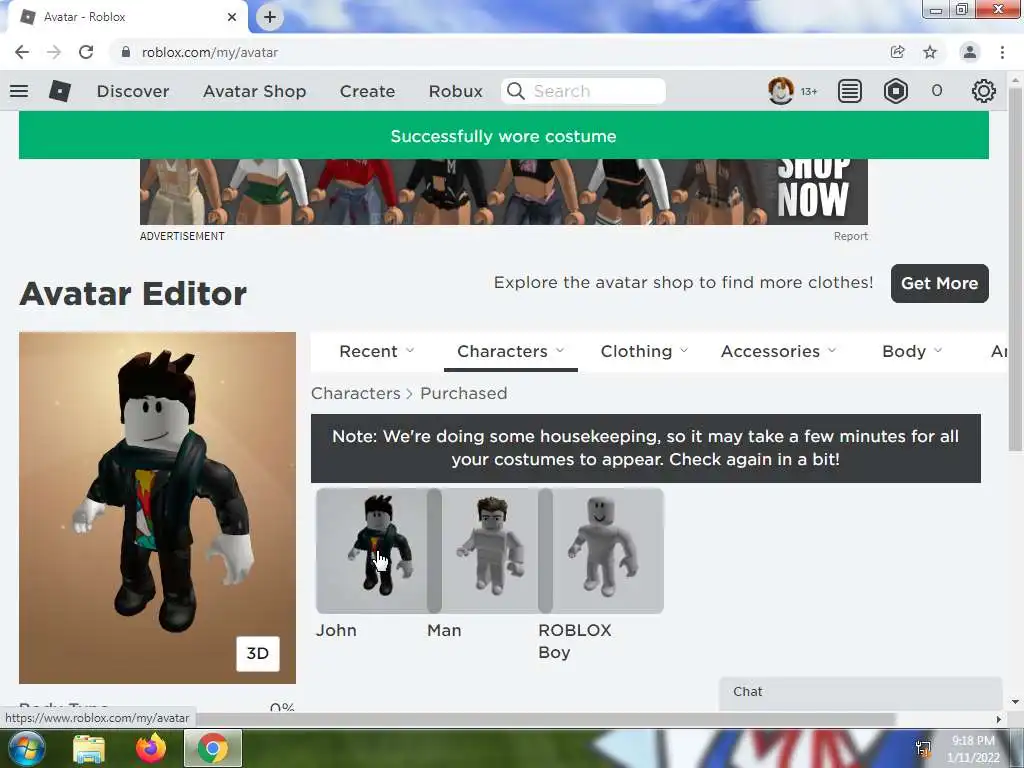Click the browser address bar URL
Viewport: 1024px width, 768px height.
tap(210, 52)
